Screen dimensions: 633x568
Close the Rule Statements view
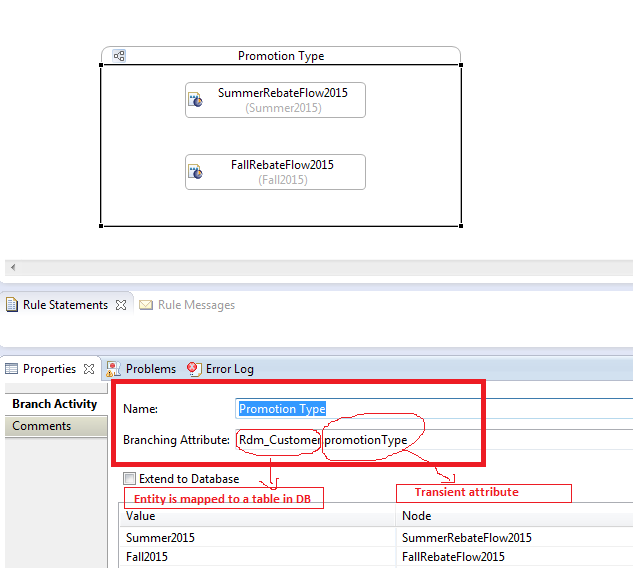121,305
